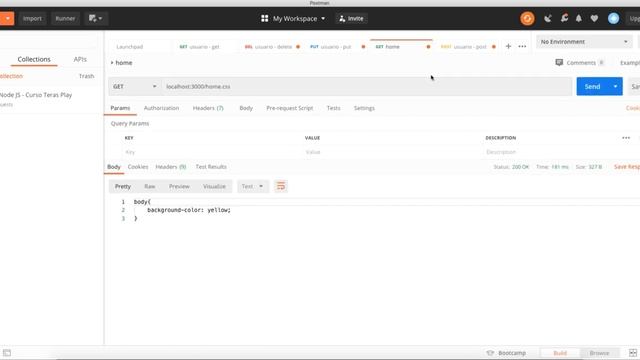Open the Tests tab
The image size is (640, 360).
click(333, 108)
